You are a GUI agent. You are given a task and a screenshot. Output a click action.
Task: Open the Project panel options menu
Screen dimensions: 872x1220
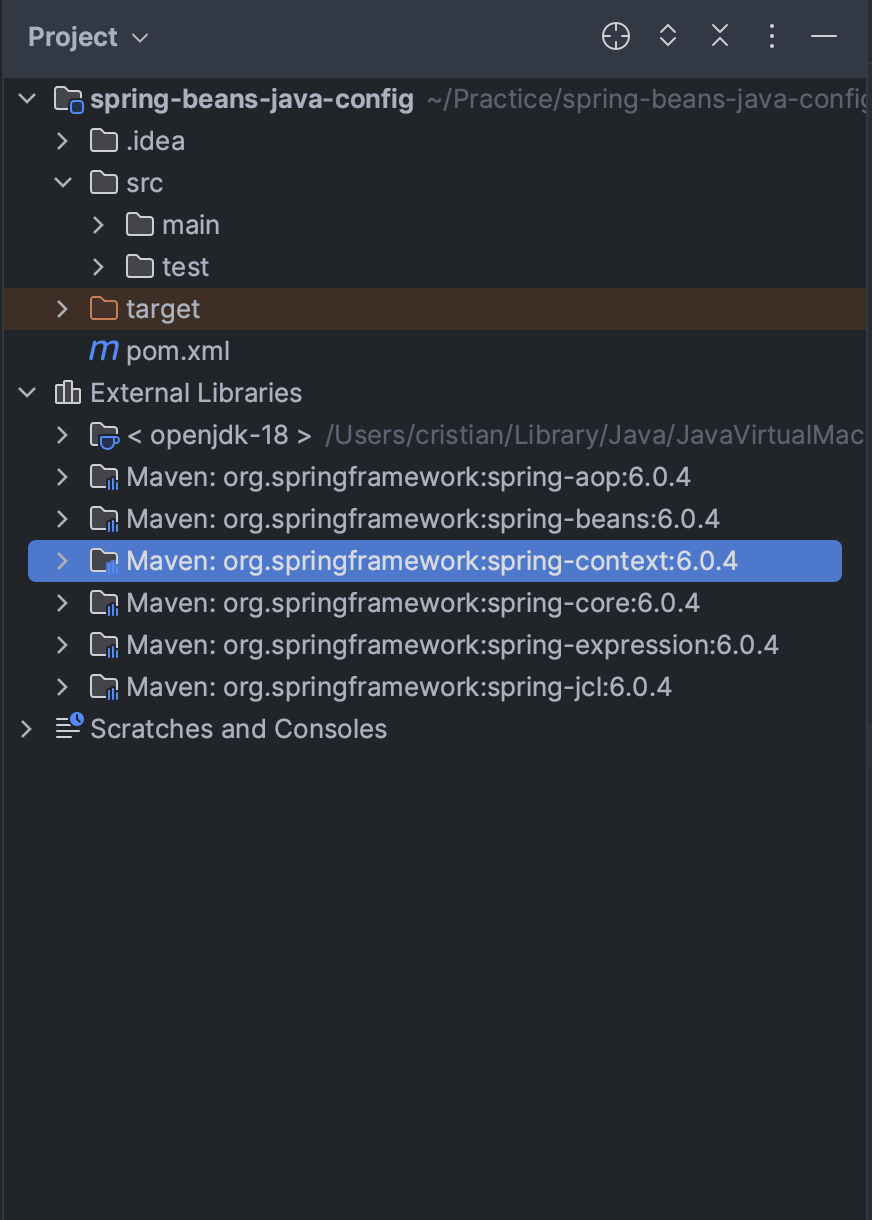click(771, 37)
